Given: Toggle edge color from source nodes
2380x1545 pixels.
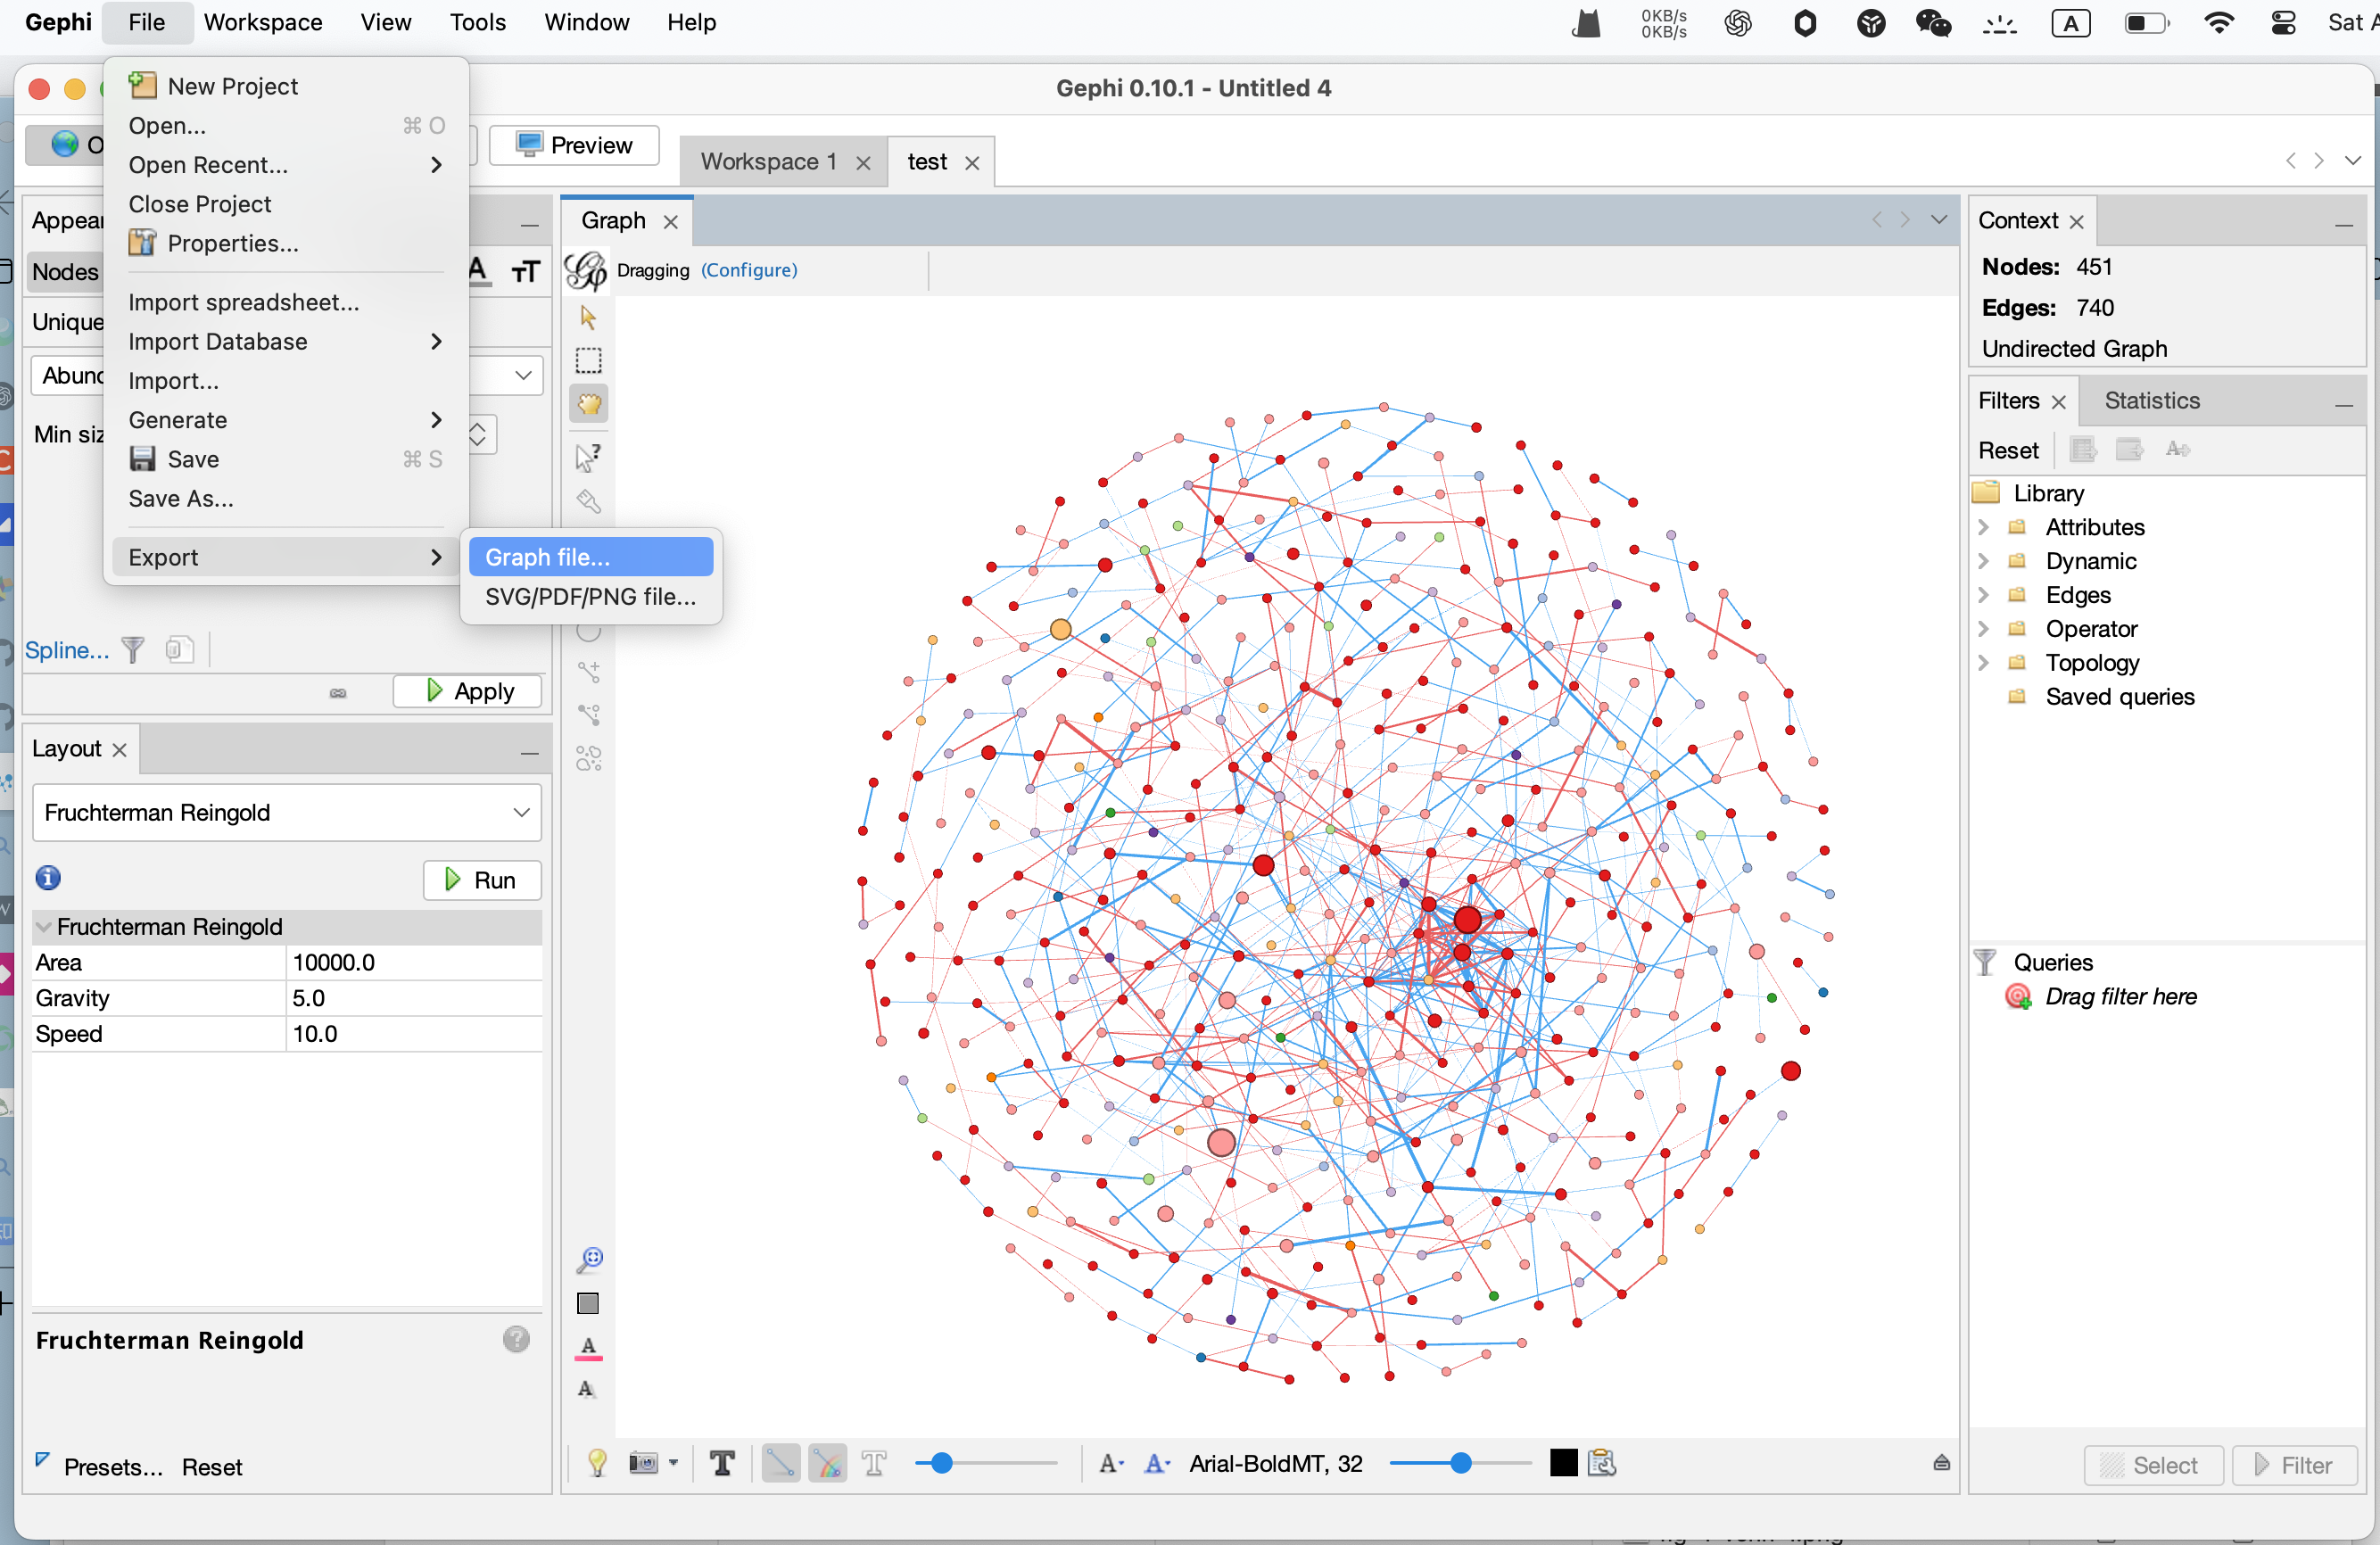Looking at the screenshot, I should click(x=827, y=1464).
